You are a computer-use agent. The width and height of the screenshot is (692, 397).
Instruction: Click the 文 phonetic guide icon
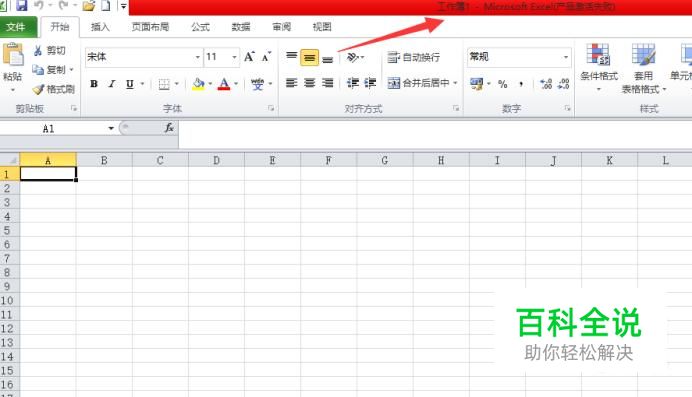tap(257, 83)
